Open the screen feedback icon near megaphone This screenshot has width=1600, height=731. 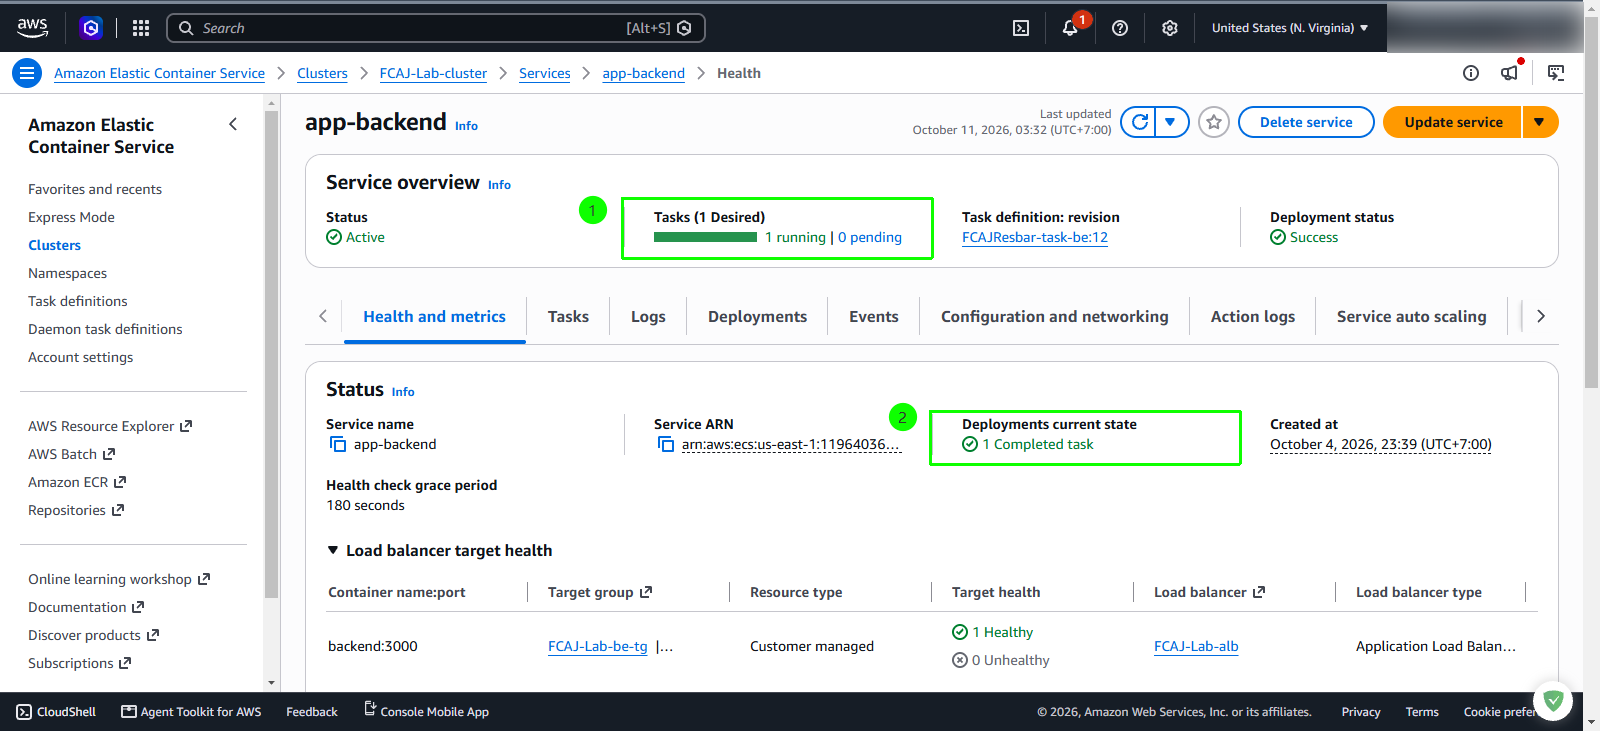(x=1556, y=73)
